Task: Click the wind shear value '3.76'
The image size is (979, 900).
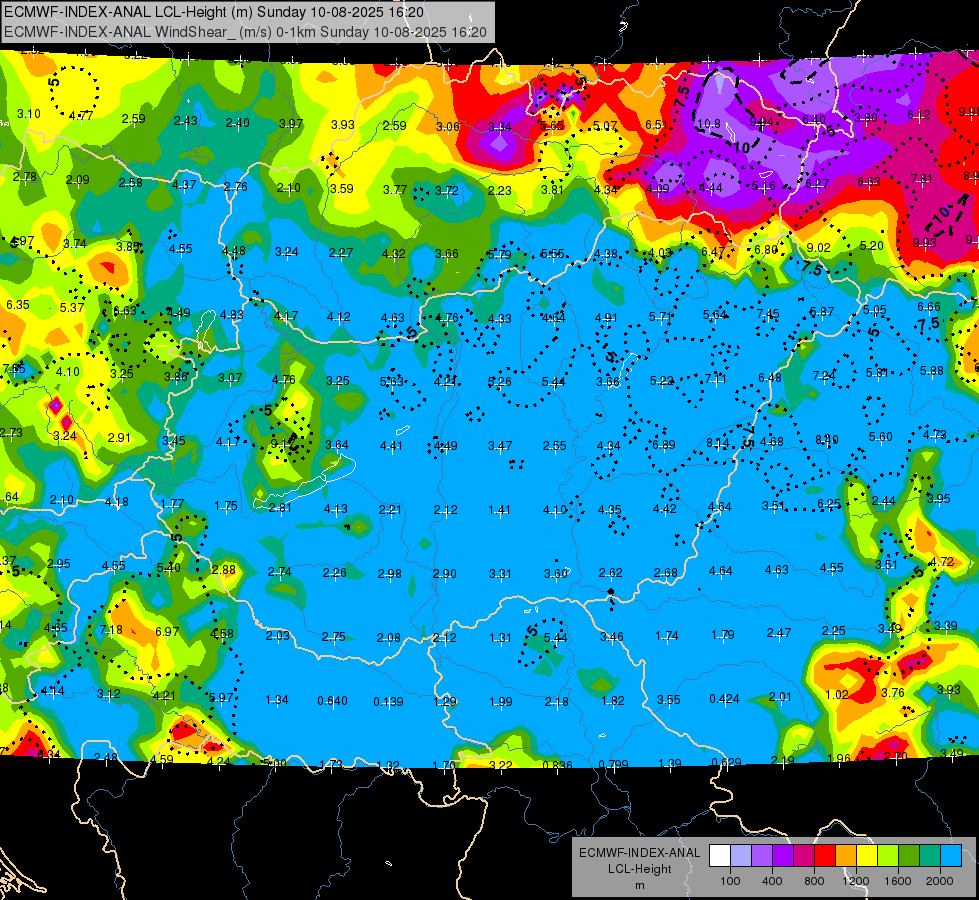Action: pos(893,692)
